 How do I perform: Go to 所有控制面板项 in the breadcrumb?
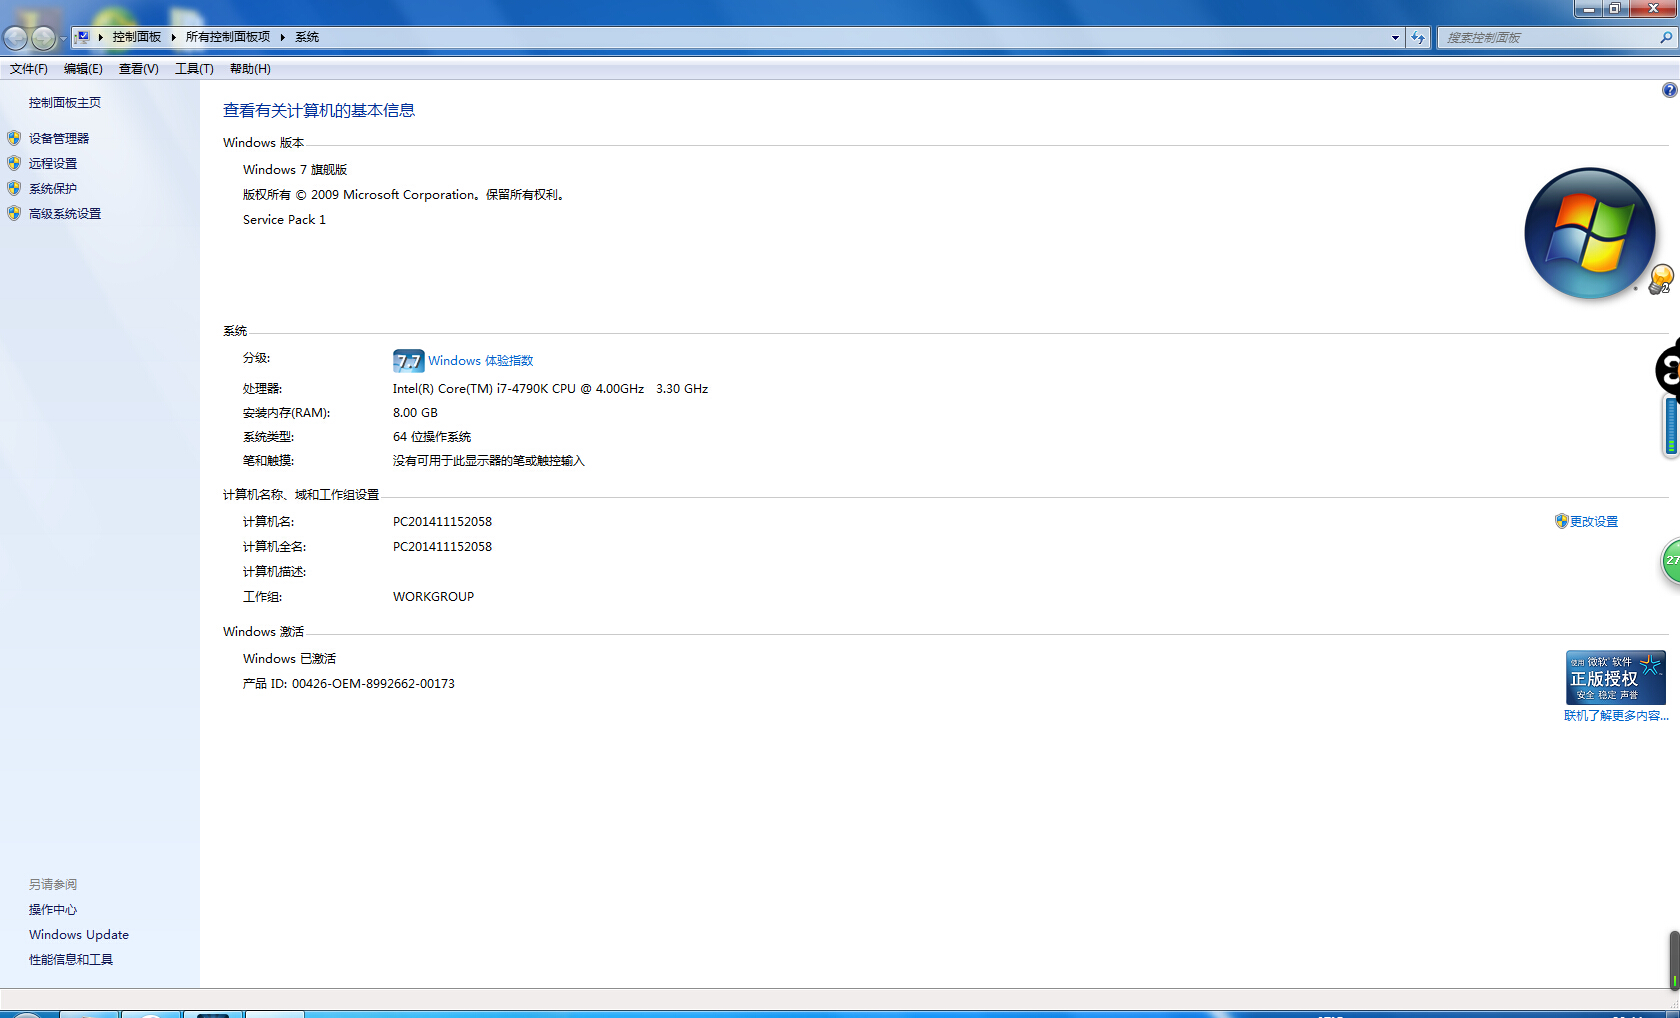[228, 37]
